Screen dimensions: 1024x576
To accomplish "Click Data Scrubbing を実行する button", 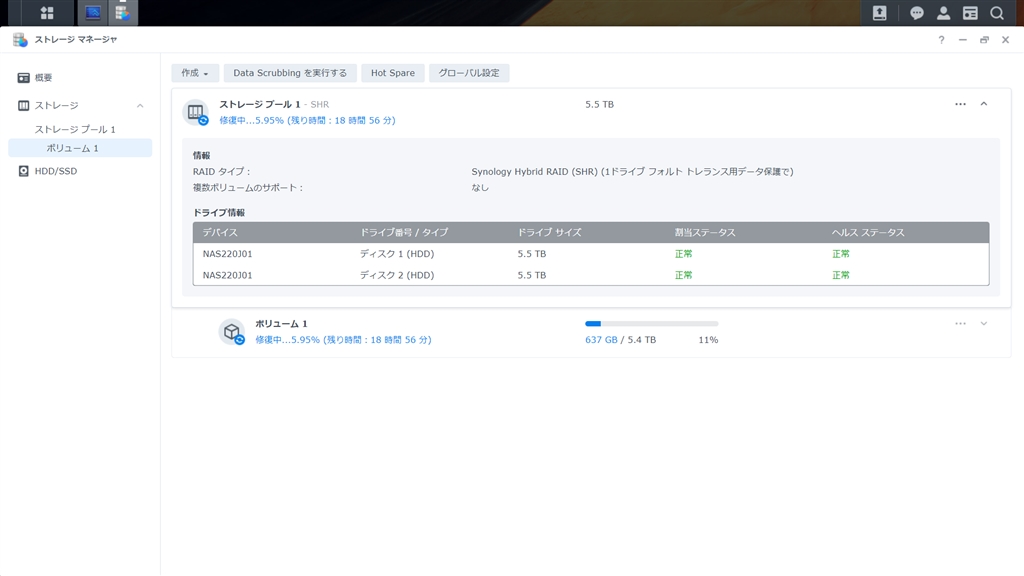I will [290, 73].
